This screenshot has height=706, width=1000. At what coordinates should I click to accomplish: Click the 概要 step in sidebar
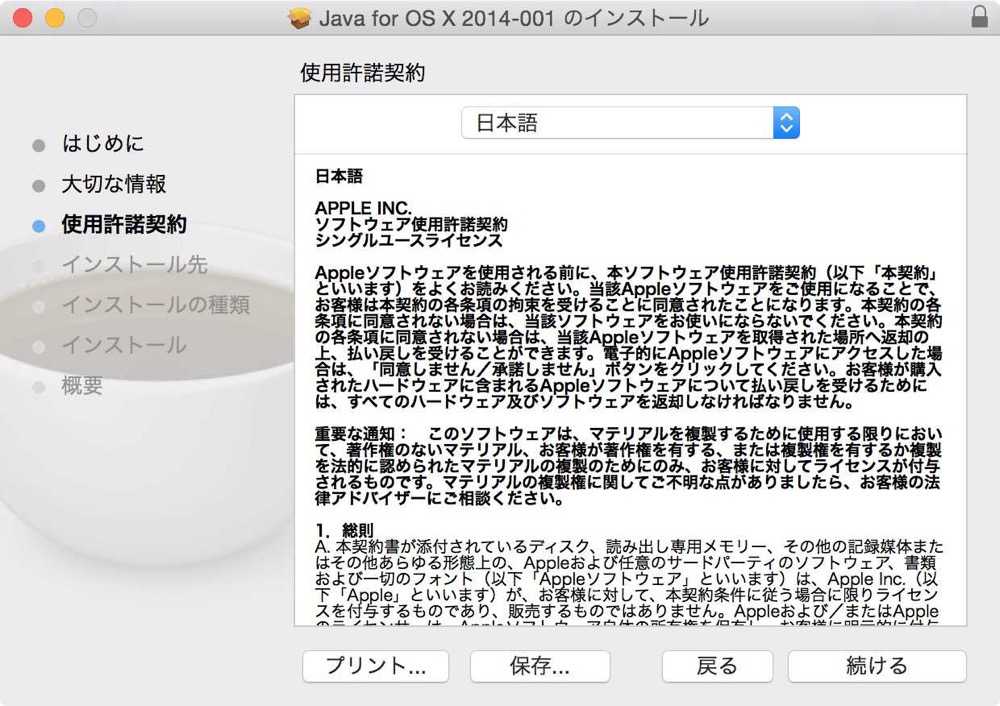[x=82, y=385]
